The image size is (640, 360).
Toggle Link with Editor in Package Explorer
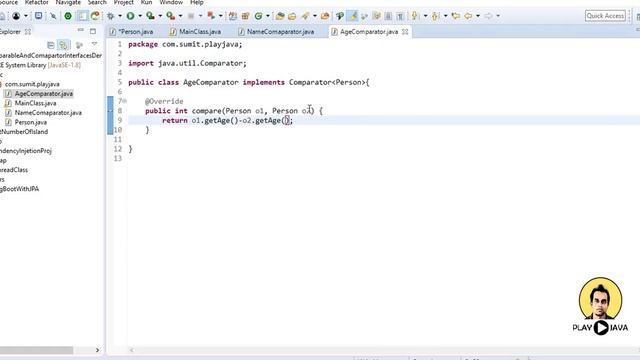tap(63, 45)
